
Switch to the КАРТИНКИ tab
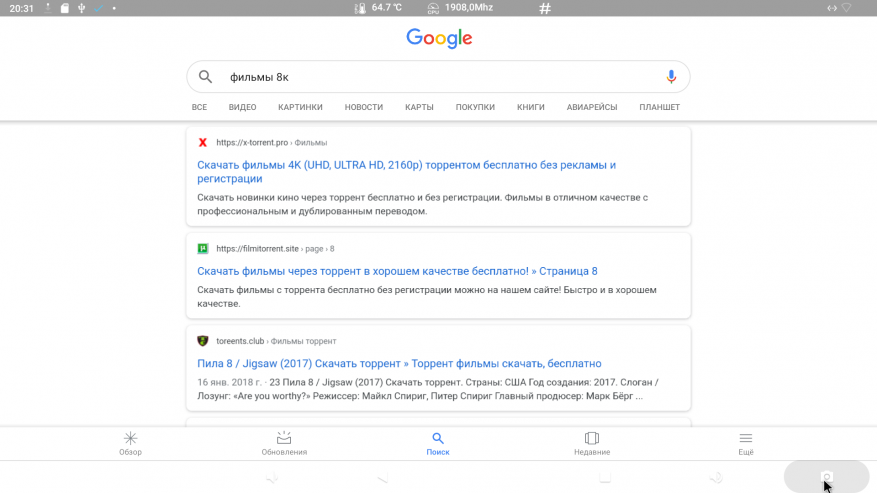300,107
